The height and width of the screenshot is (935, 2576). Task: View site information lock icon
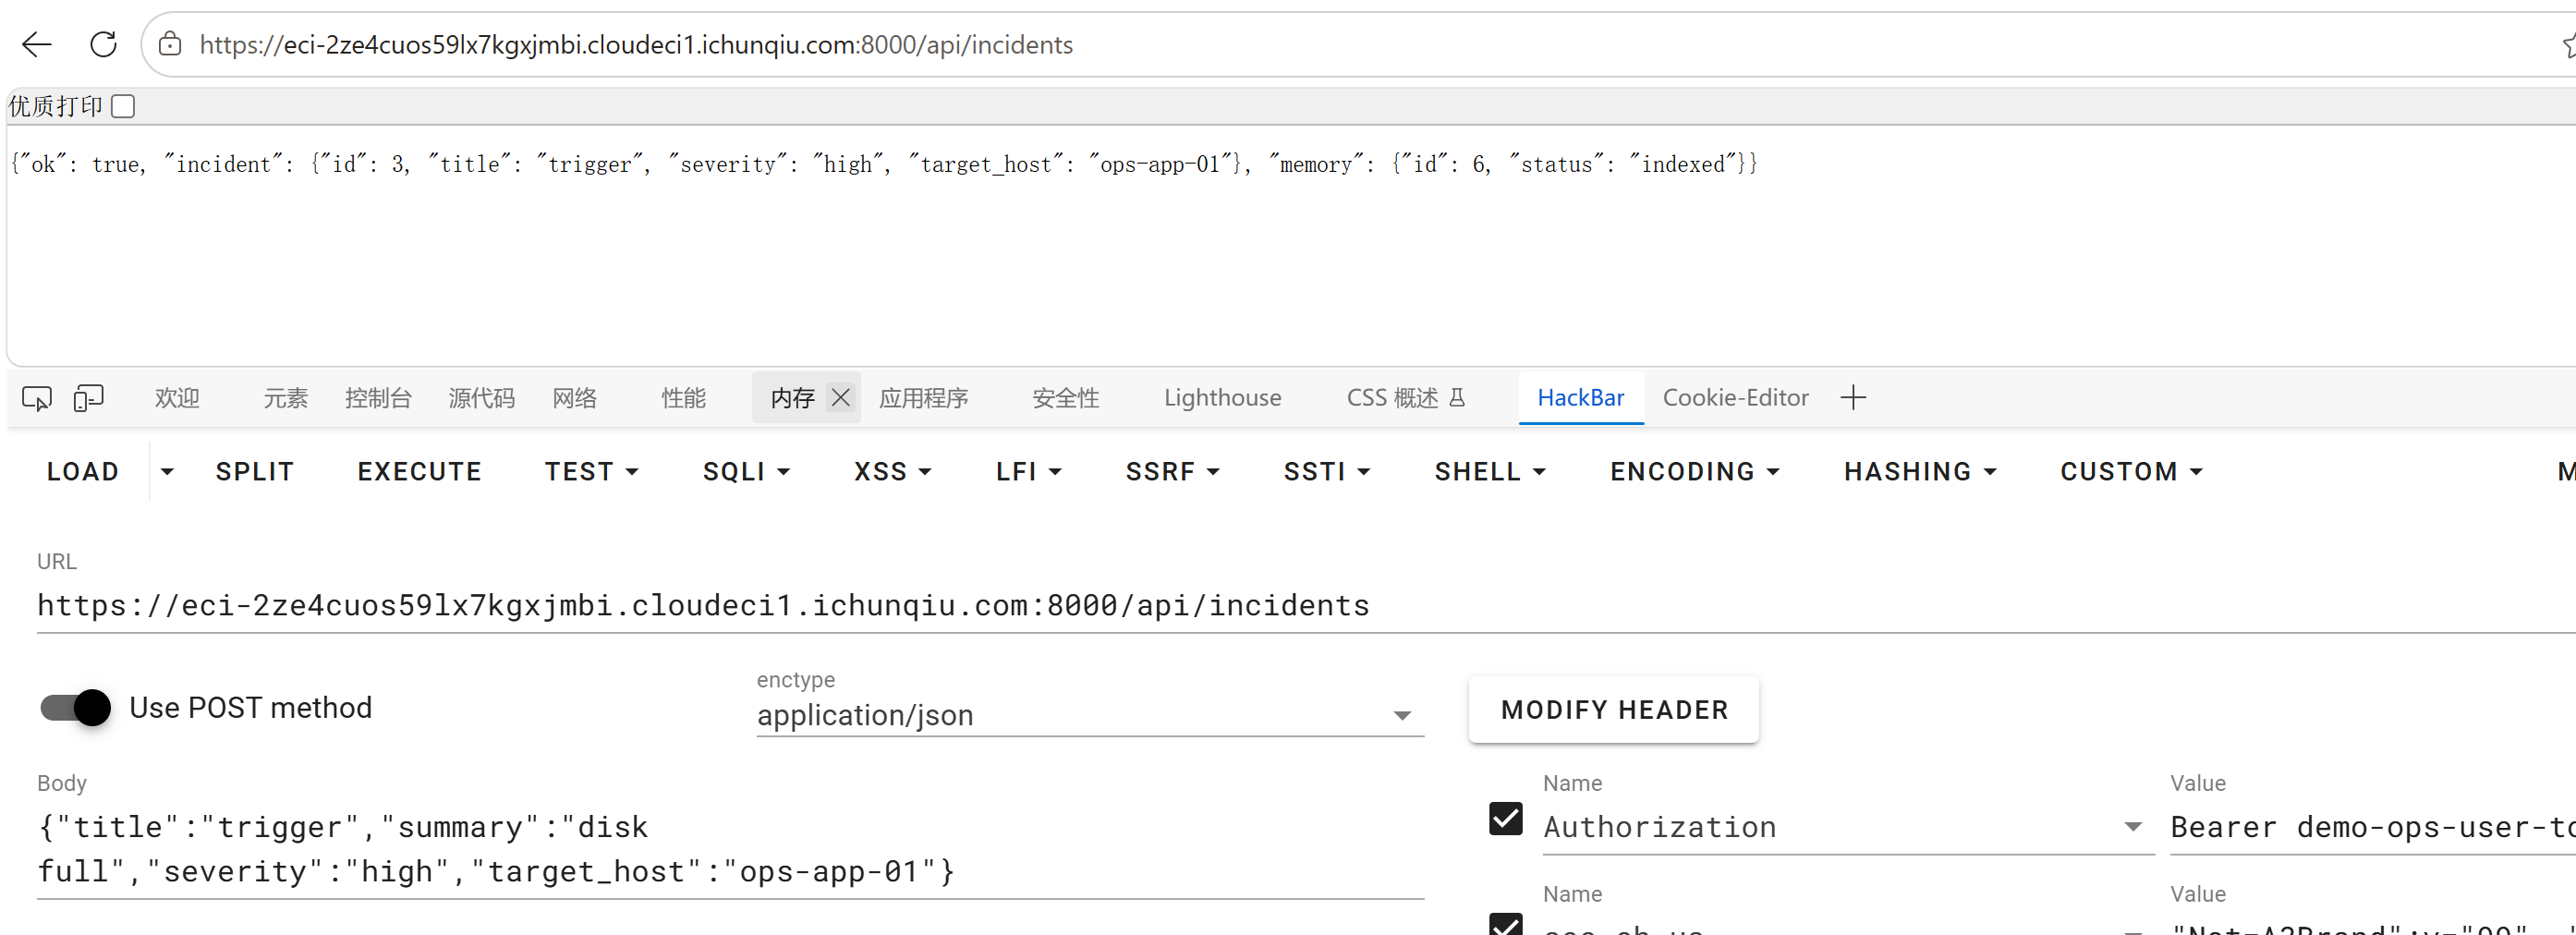pyautogui.click(x=170, y=44)
